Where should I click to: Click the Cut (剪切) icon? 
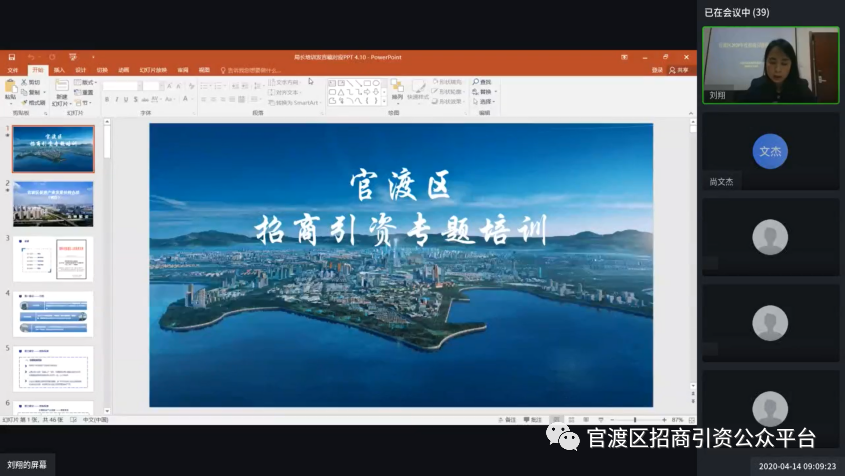pos(33,82)
